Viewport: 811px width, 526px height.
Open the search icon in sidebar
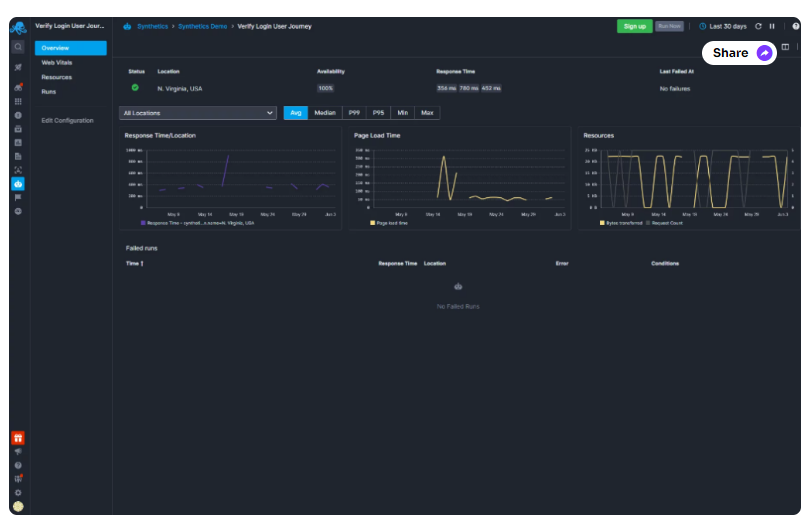click(x=18, y=47)
